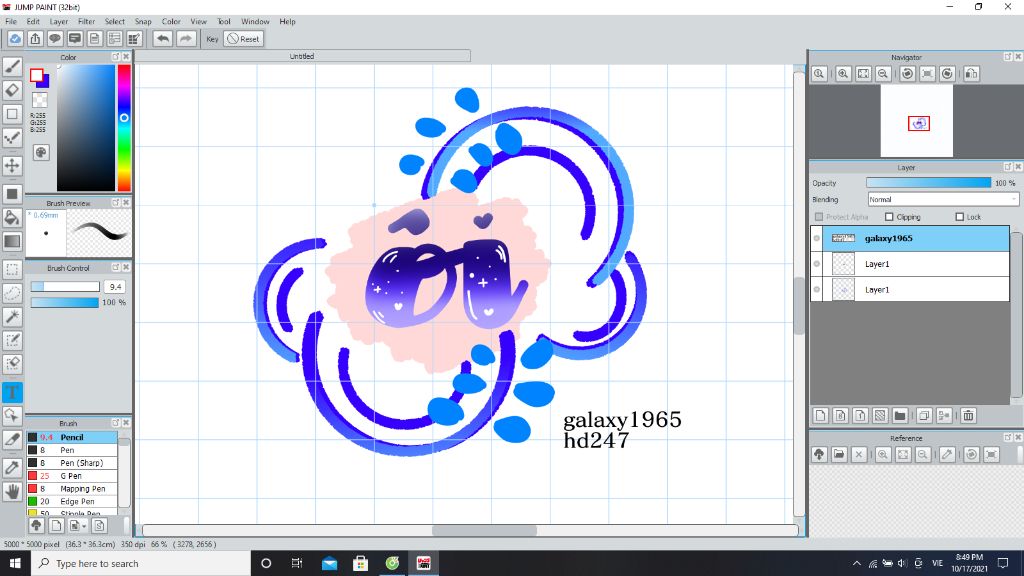The image size is (1024, 576).
Task: Select the Lasso tool
Action: [12, 293]
